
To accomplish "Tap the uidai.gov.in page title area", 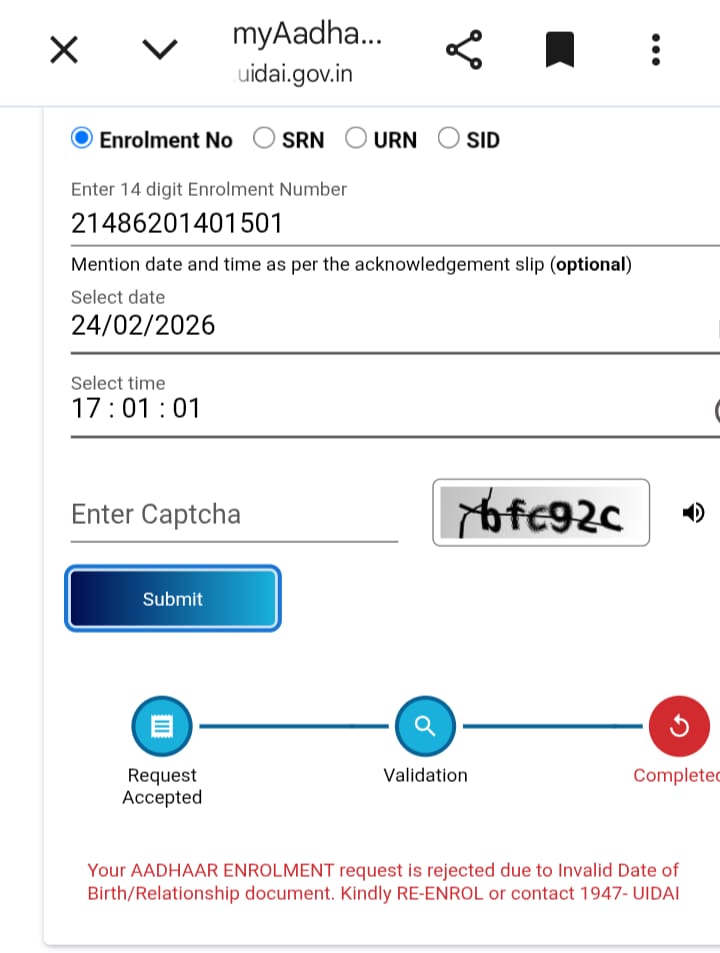I will point(306,52).
